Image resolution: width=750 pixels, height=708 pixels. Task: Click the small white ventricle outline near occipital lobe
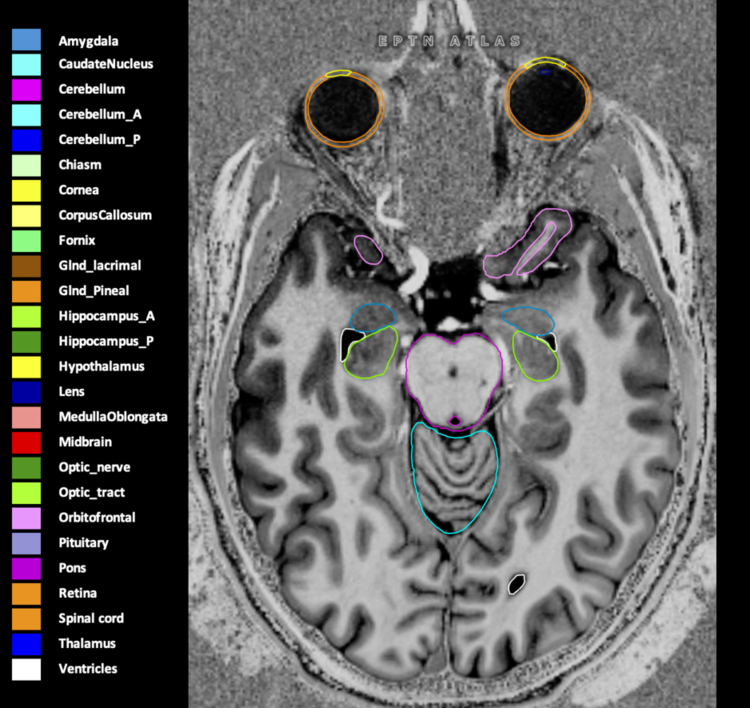pyautogui.click(x=516, y=584)
